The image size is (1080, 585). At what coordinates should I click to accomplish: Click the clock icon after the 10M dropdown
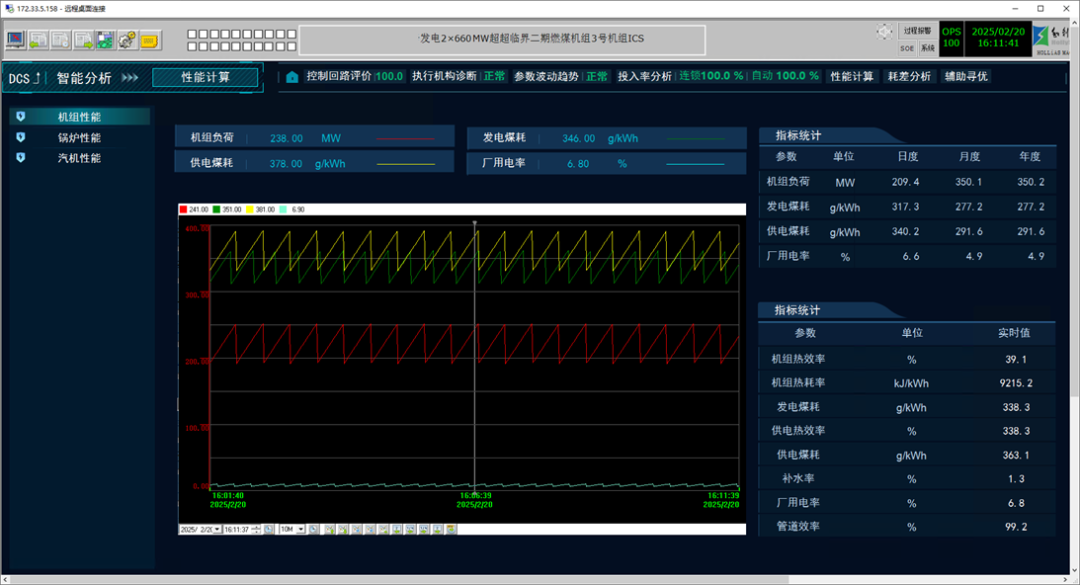pyautogui.click(x=314, y=529)
